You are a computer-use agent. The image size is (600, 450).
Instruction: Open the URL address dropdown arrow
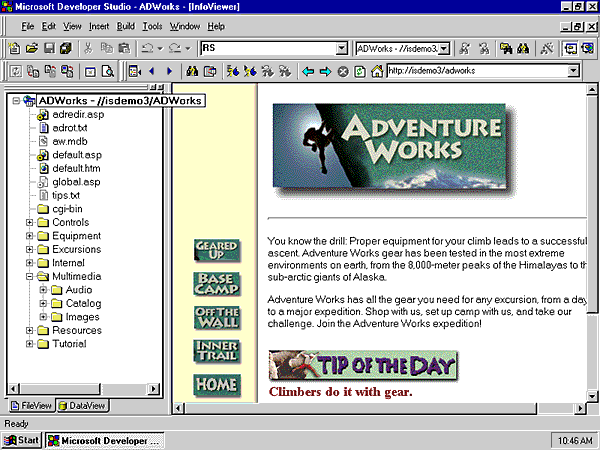(573, 72)
